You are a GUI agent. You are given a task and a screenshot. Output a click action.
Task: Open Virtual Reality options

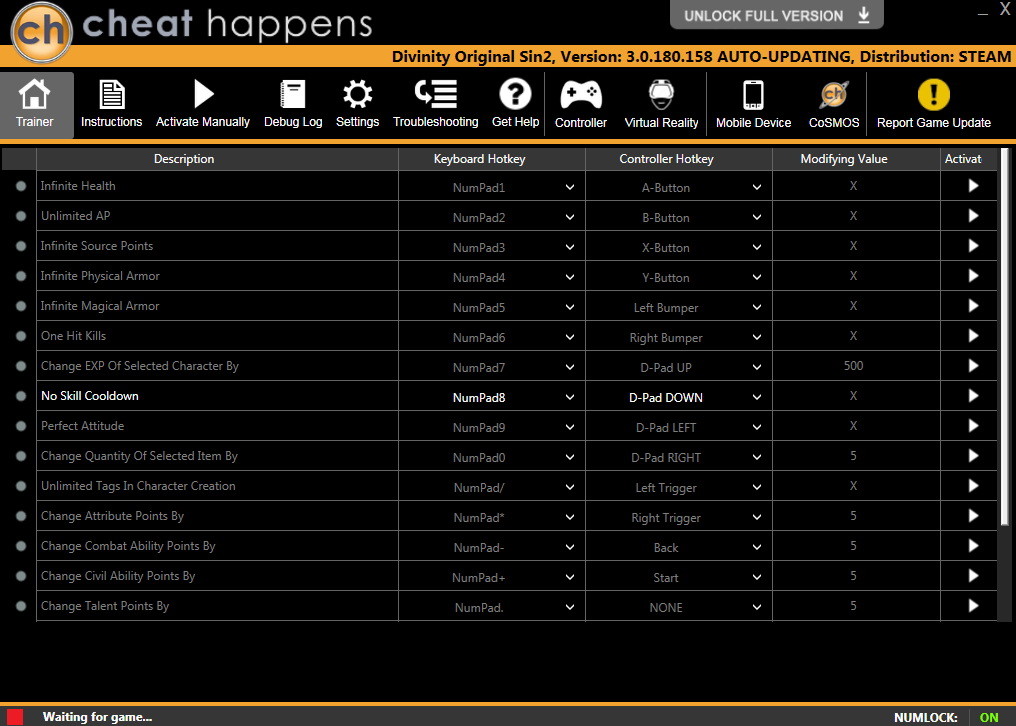662,104
